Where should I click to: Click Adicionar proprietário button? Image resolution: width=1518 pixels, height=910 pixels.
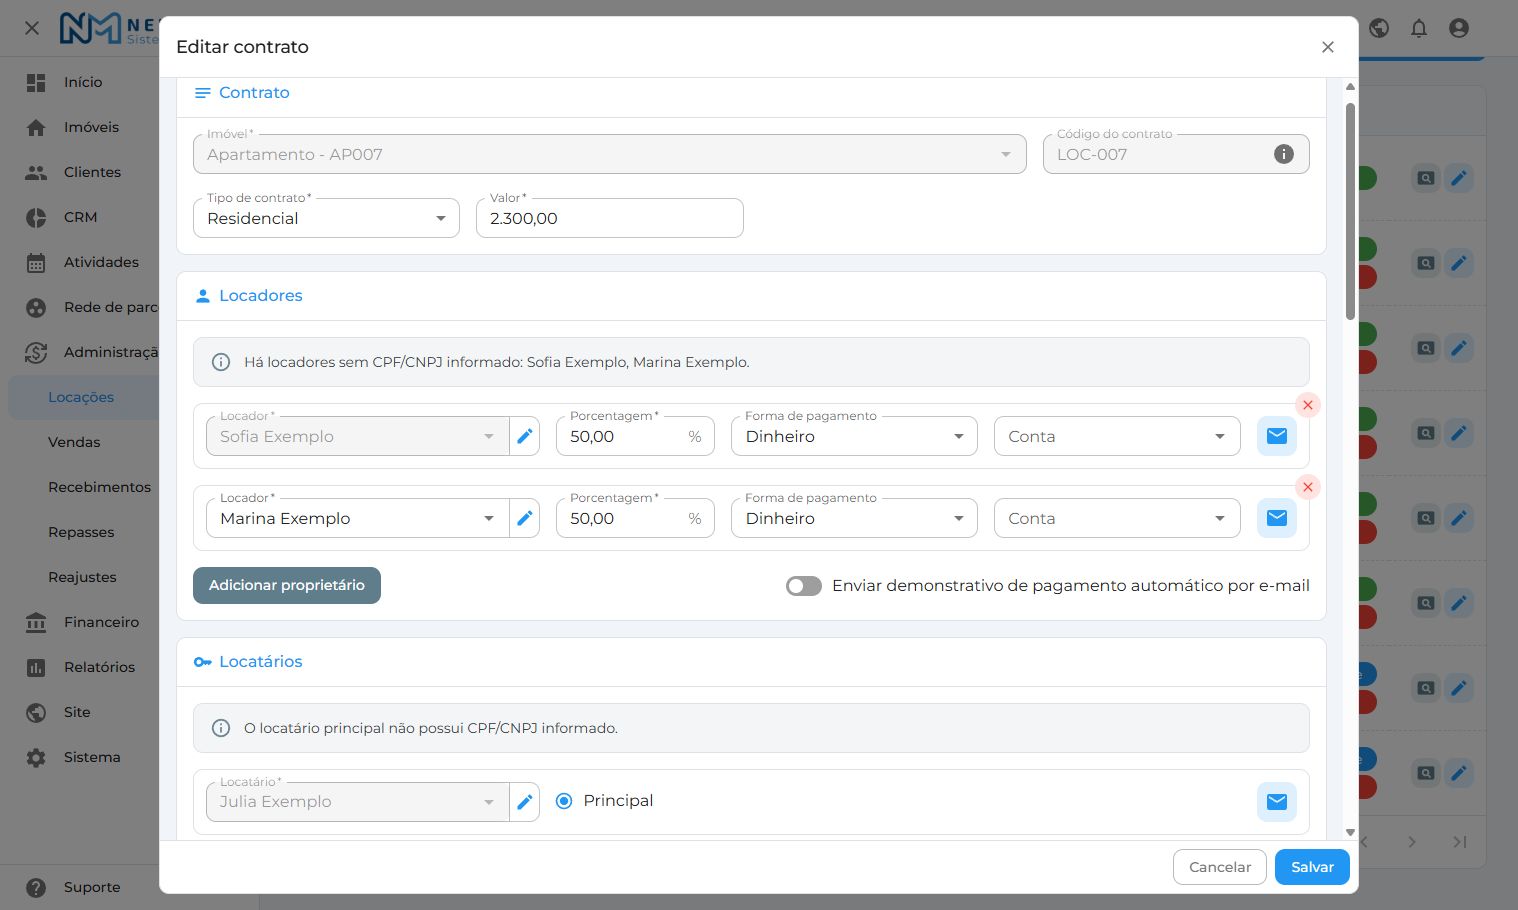click(x=287, y=585)
